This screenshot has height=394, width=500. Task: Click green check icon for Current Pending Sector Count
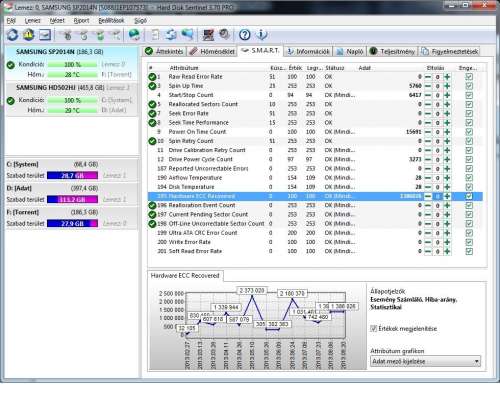[x=152, y=214]
